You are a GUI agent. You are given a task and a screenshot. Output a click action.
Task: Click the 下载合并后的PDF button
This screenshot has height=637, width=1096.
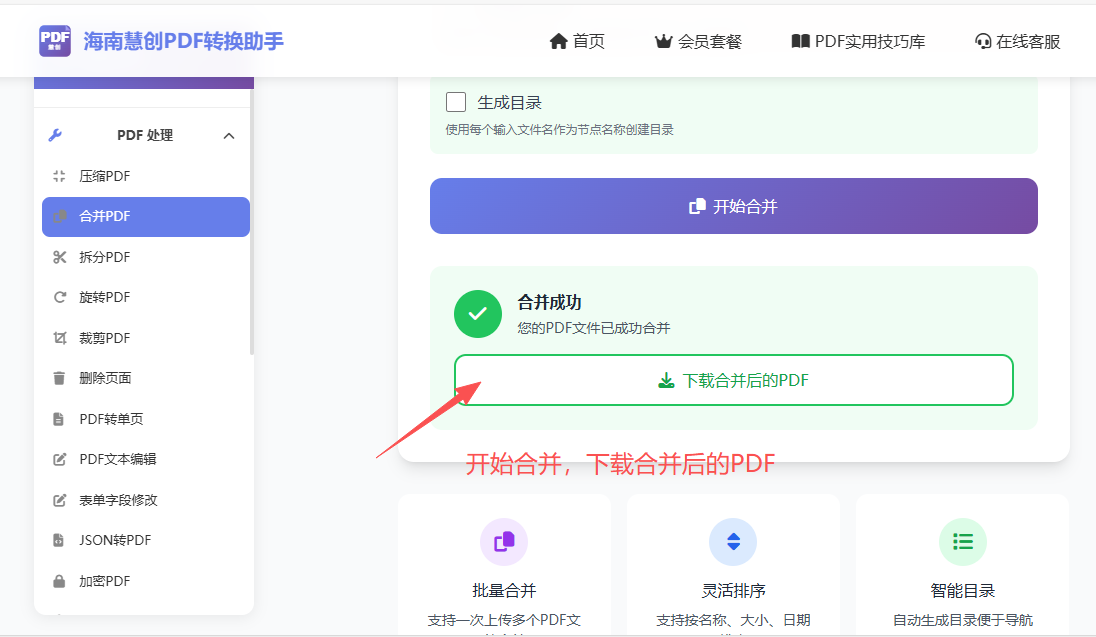click(x=733, y=380)
